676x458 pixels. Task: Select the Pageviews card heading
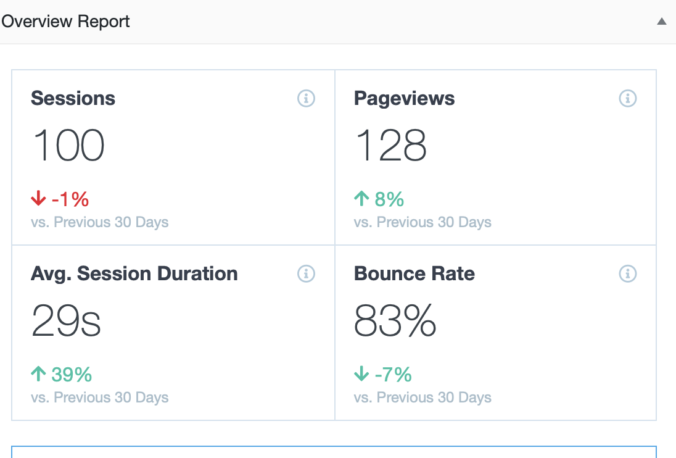coord(404,98)
